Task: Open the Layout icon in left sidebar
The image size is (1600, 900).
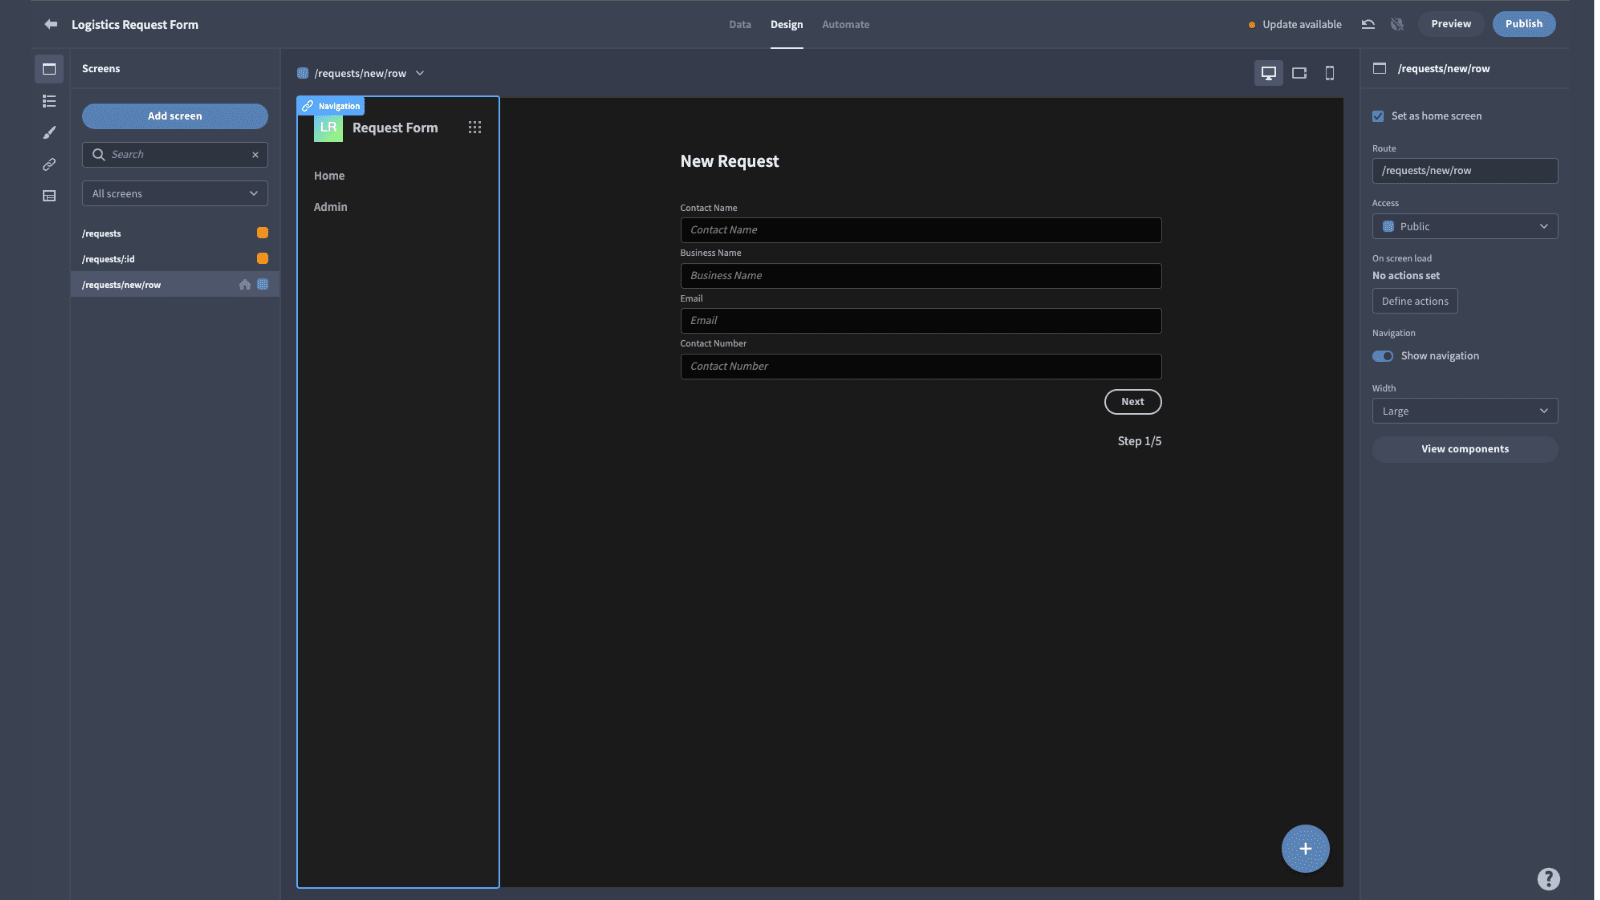Action: (x=49, y=196)
